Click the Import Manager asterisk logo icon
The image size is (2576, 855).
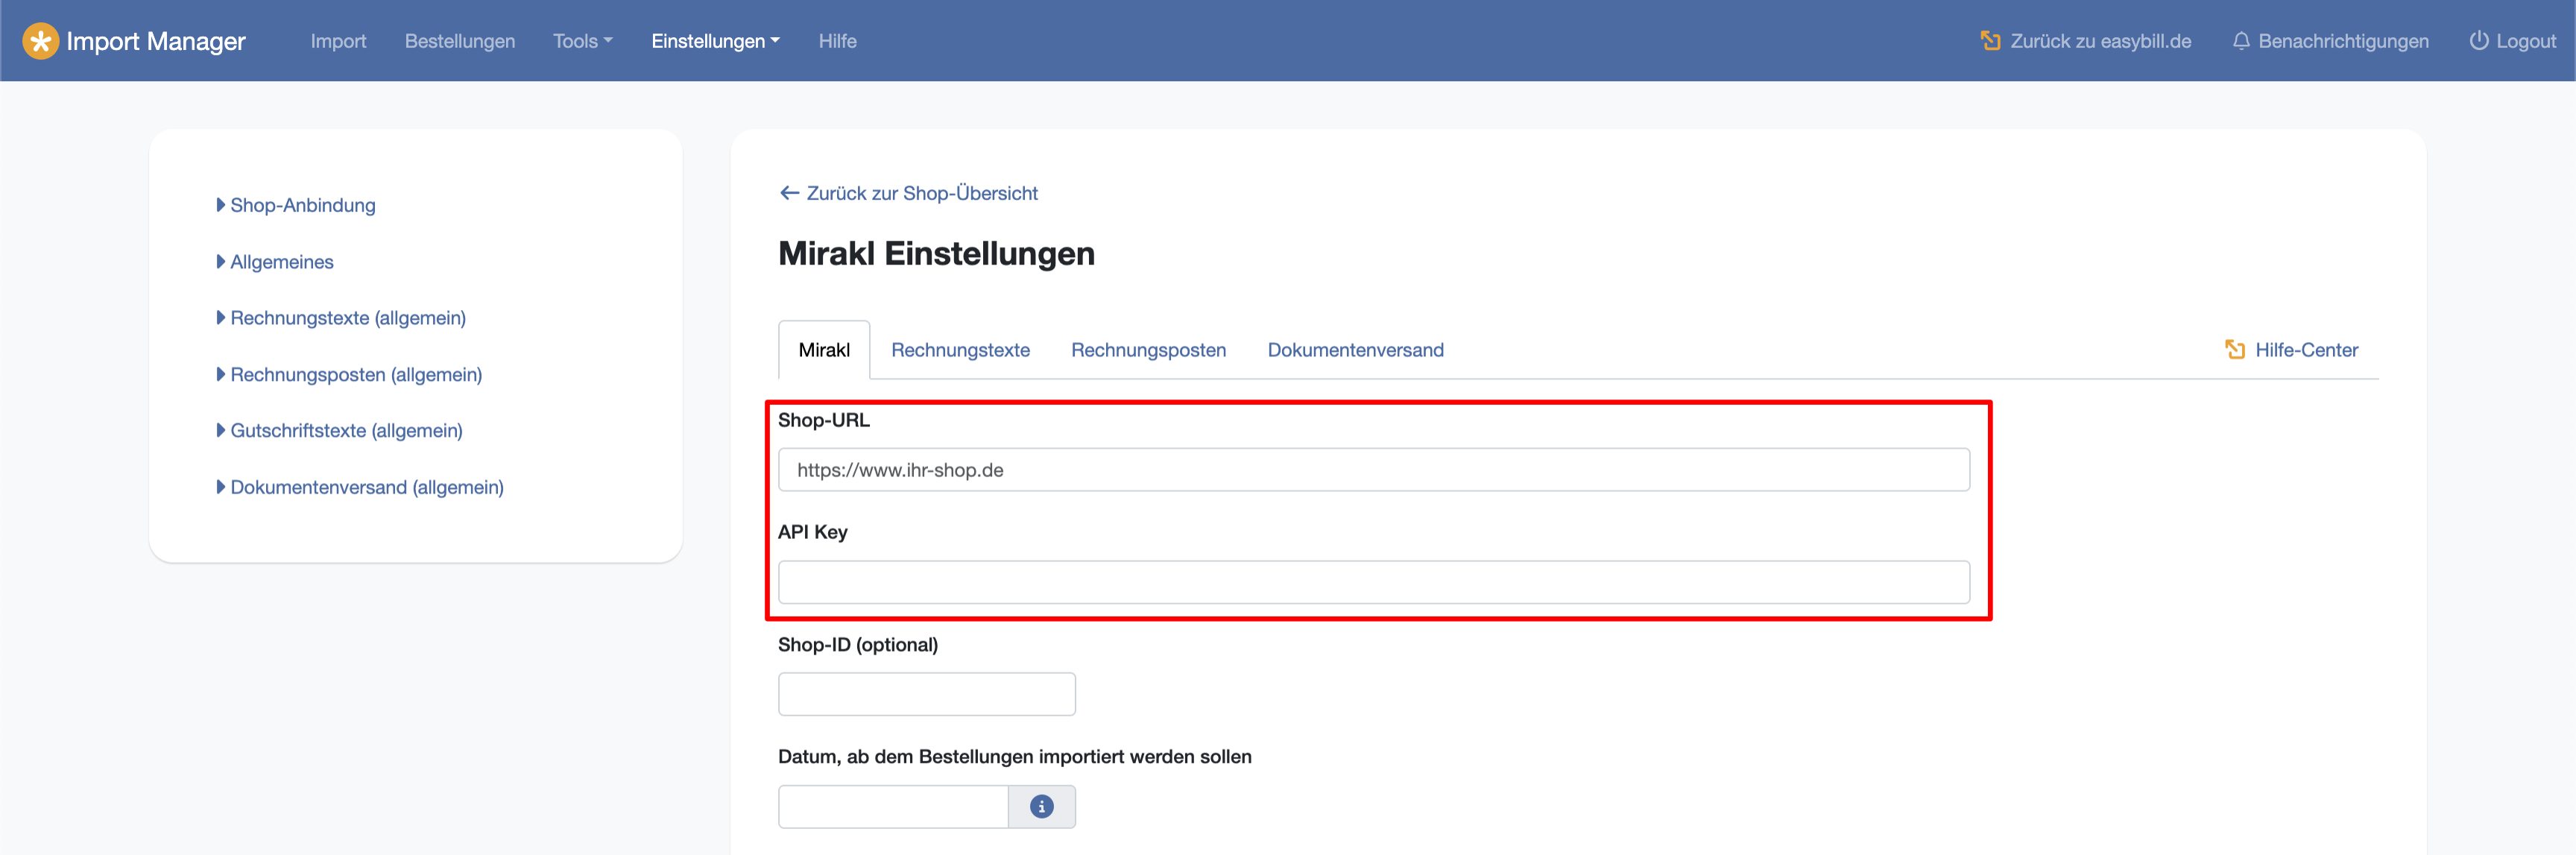tap(40, 41)
